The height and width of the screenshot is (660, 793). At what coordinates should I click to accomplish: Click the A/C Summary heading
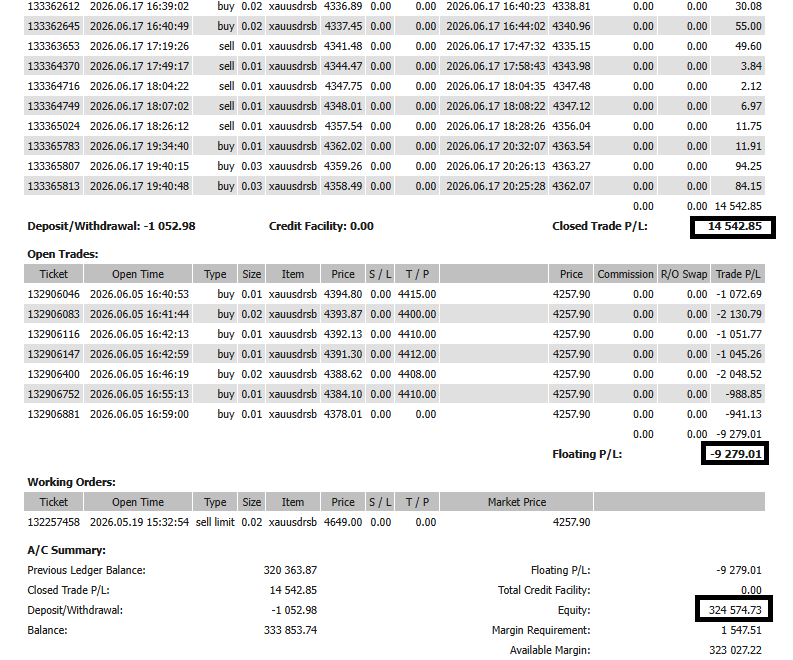[x=66, y=550]
